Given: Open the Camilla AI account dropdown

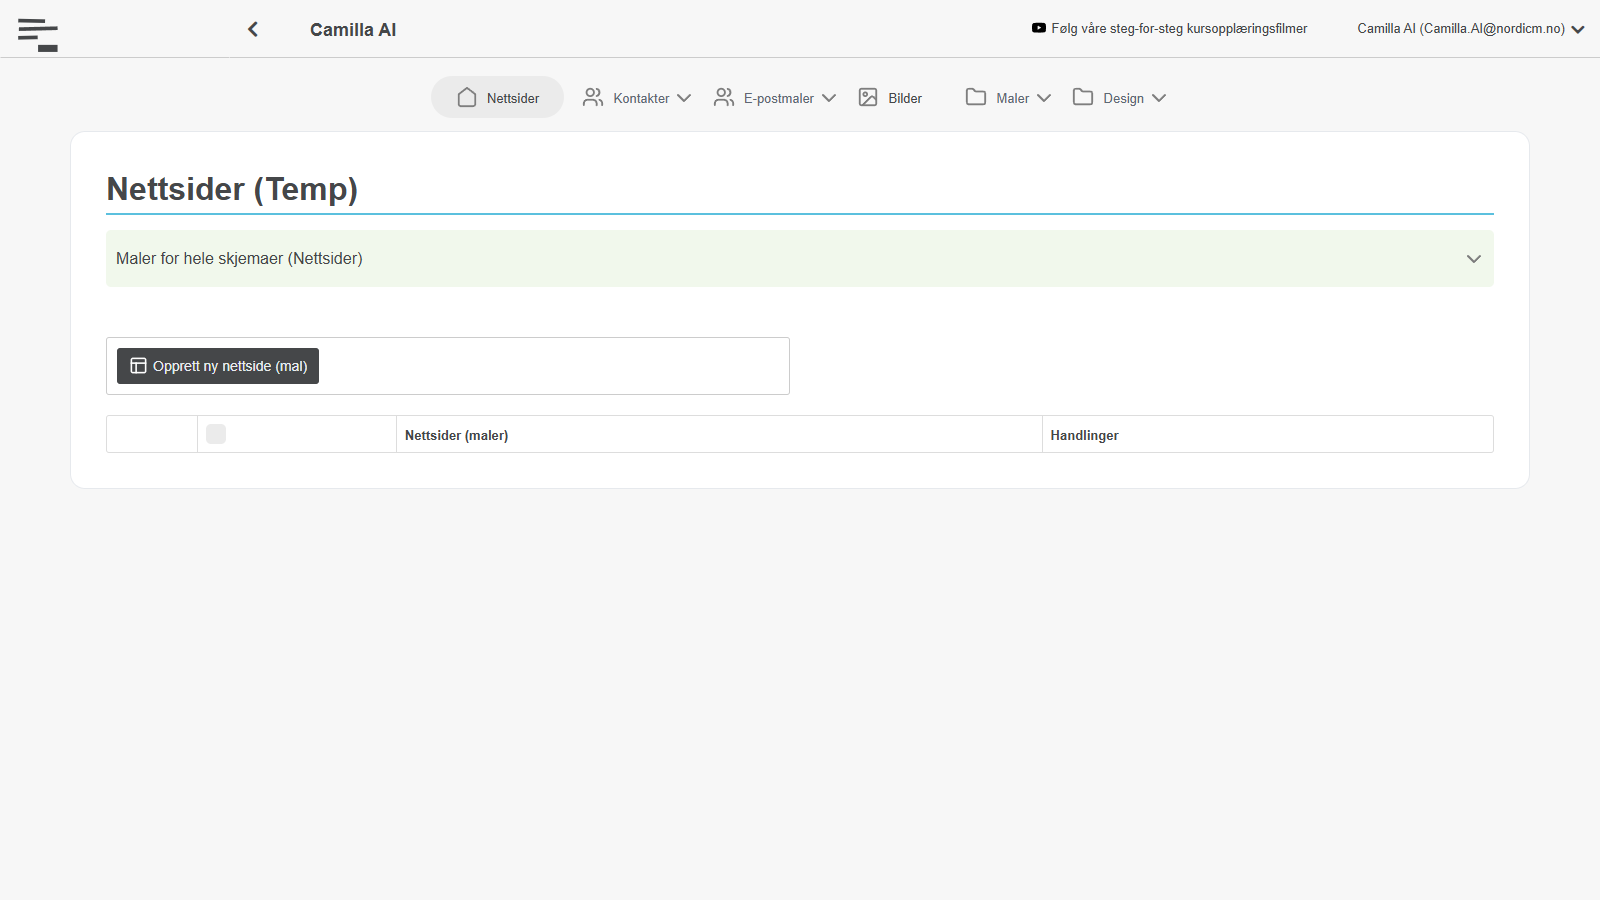Looking at the screenshot, I should coord(1470,28).
